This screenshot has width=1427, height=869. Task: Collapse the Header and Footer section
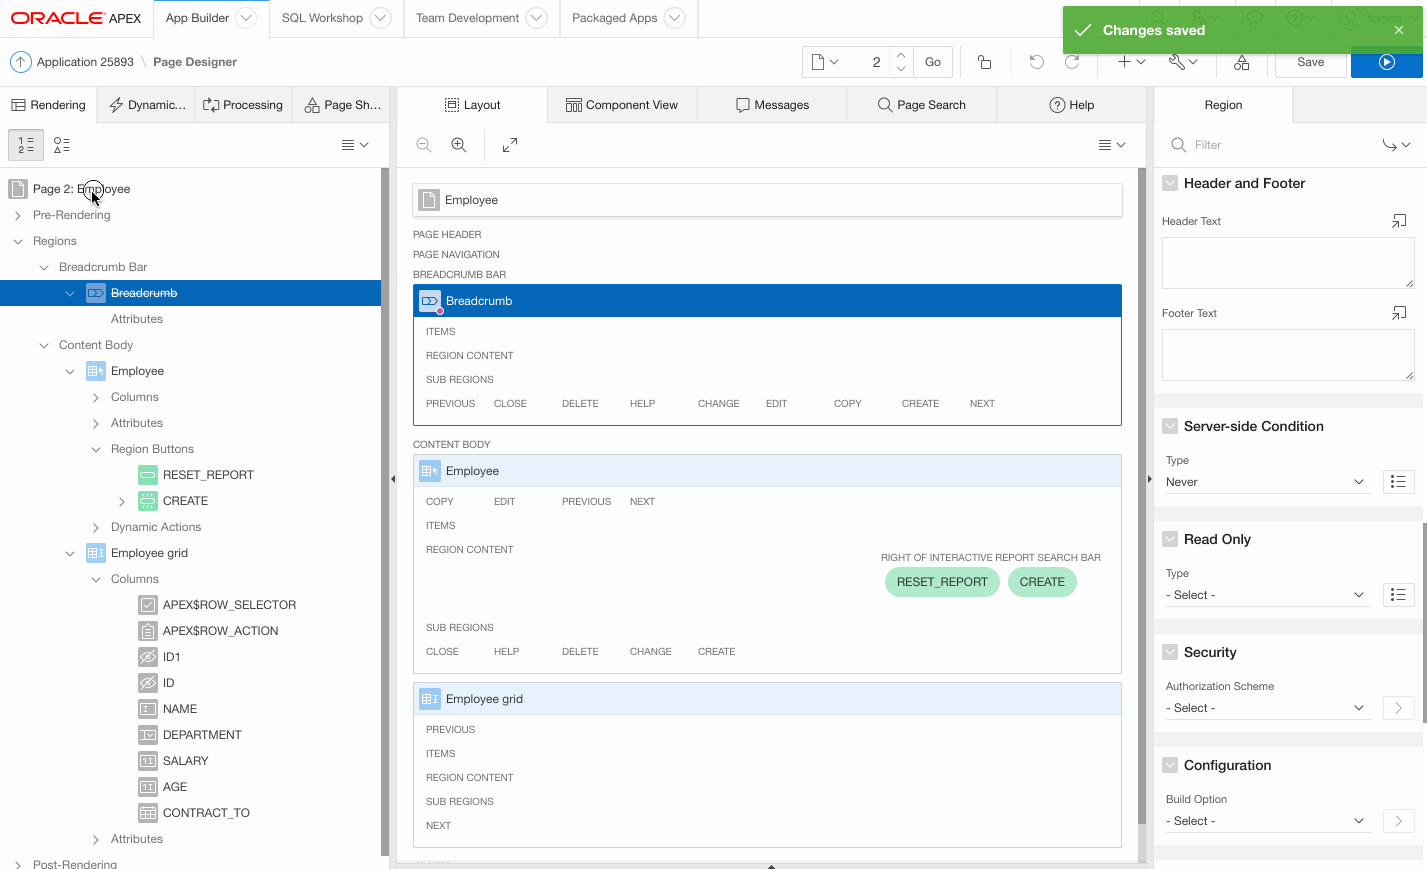(x=1170, y=183)
